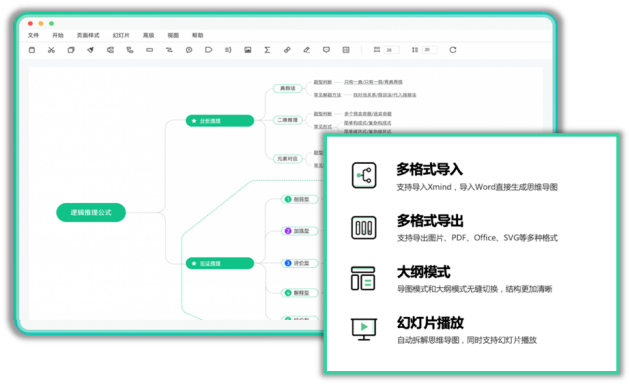Click the 多格式导入 import feature icon
630x384 pixels.
[364, 175]
